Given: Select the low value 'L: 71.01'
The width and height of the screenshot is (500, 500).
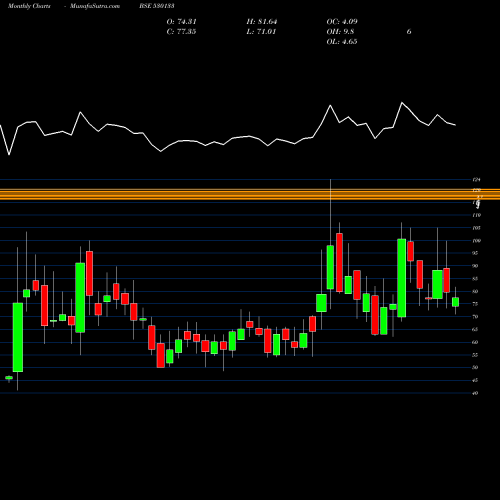Looking at the screenshot, I should [x=261, y=32].
